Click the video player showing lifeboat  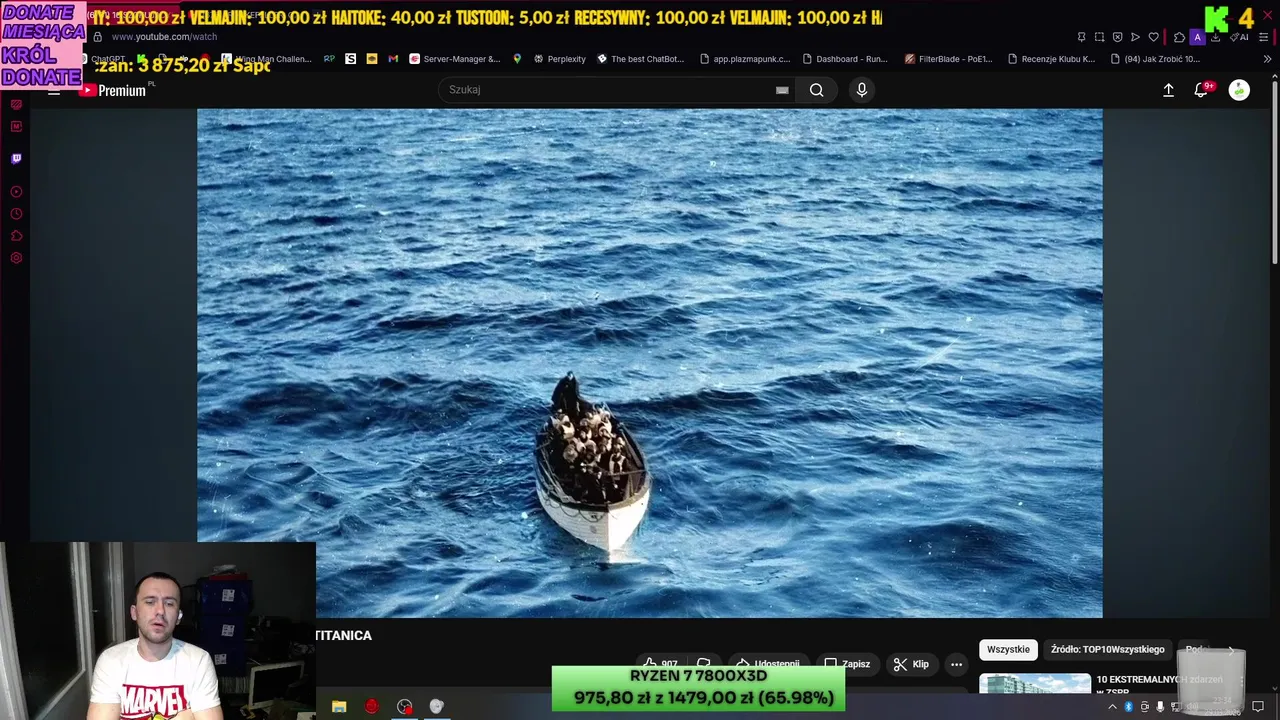(650, 363)
